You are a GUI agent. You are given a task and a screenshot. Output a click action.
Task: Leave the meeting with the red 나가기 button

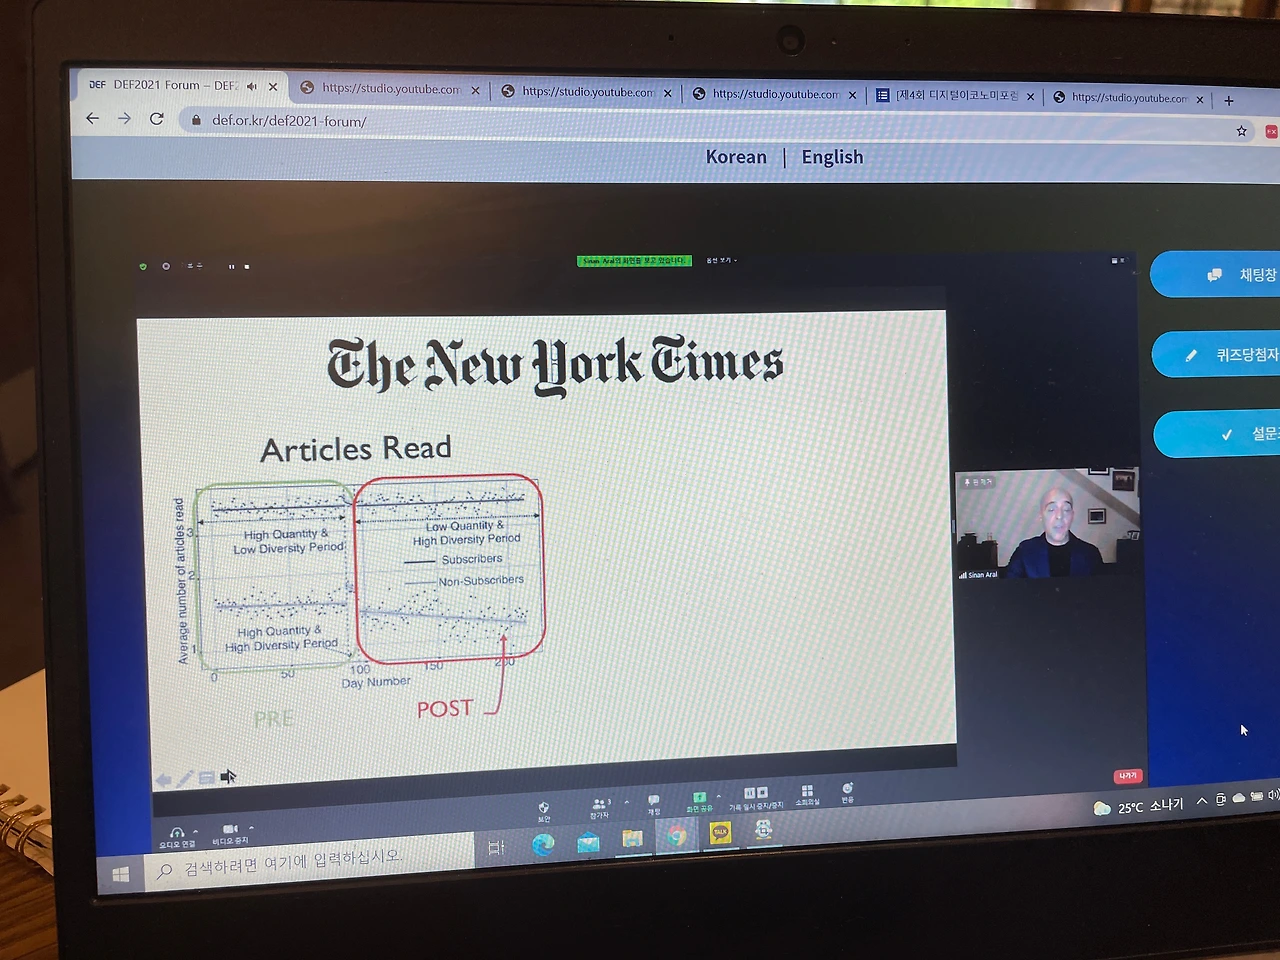pyautogui.click(x=1127, y=776)
